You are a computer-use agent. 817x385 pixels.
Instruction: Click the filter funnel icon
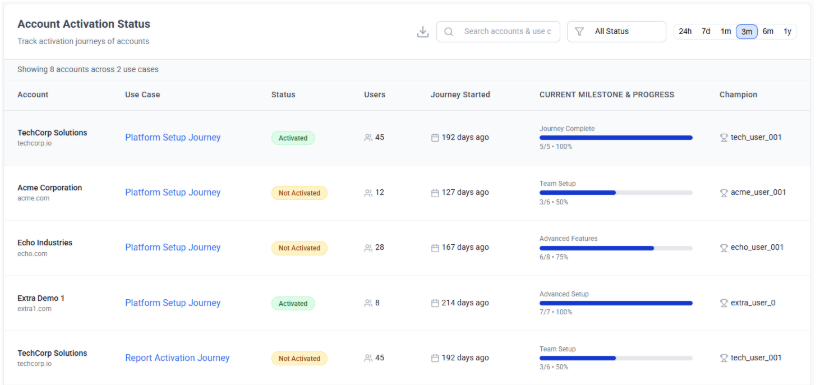coord(579,32)
